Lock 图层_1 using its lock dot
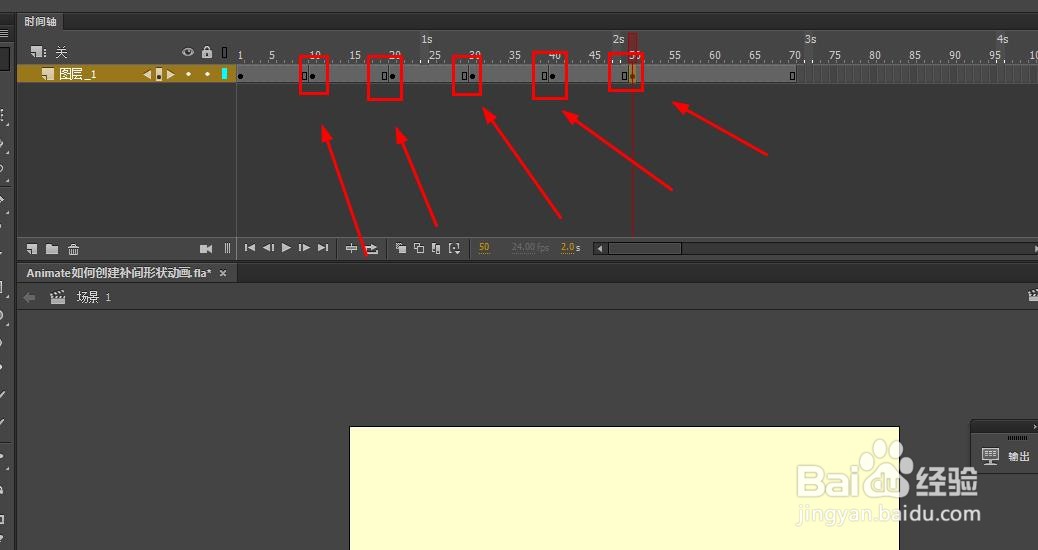1038x550 pixels. pos(207,74)
